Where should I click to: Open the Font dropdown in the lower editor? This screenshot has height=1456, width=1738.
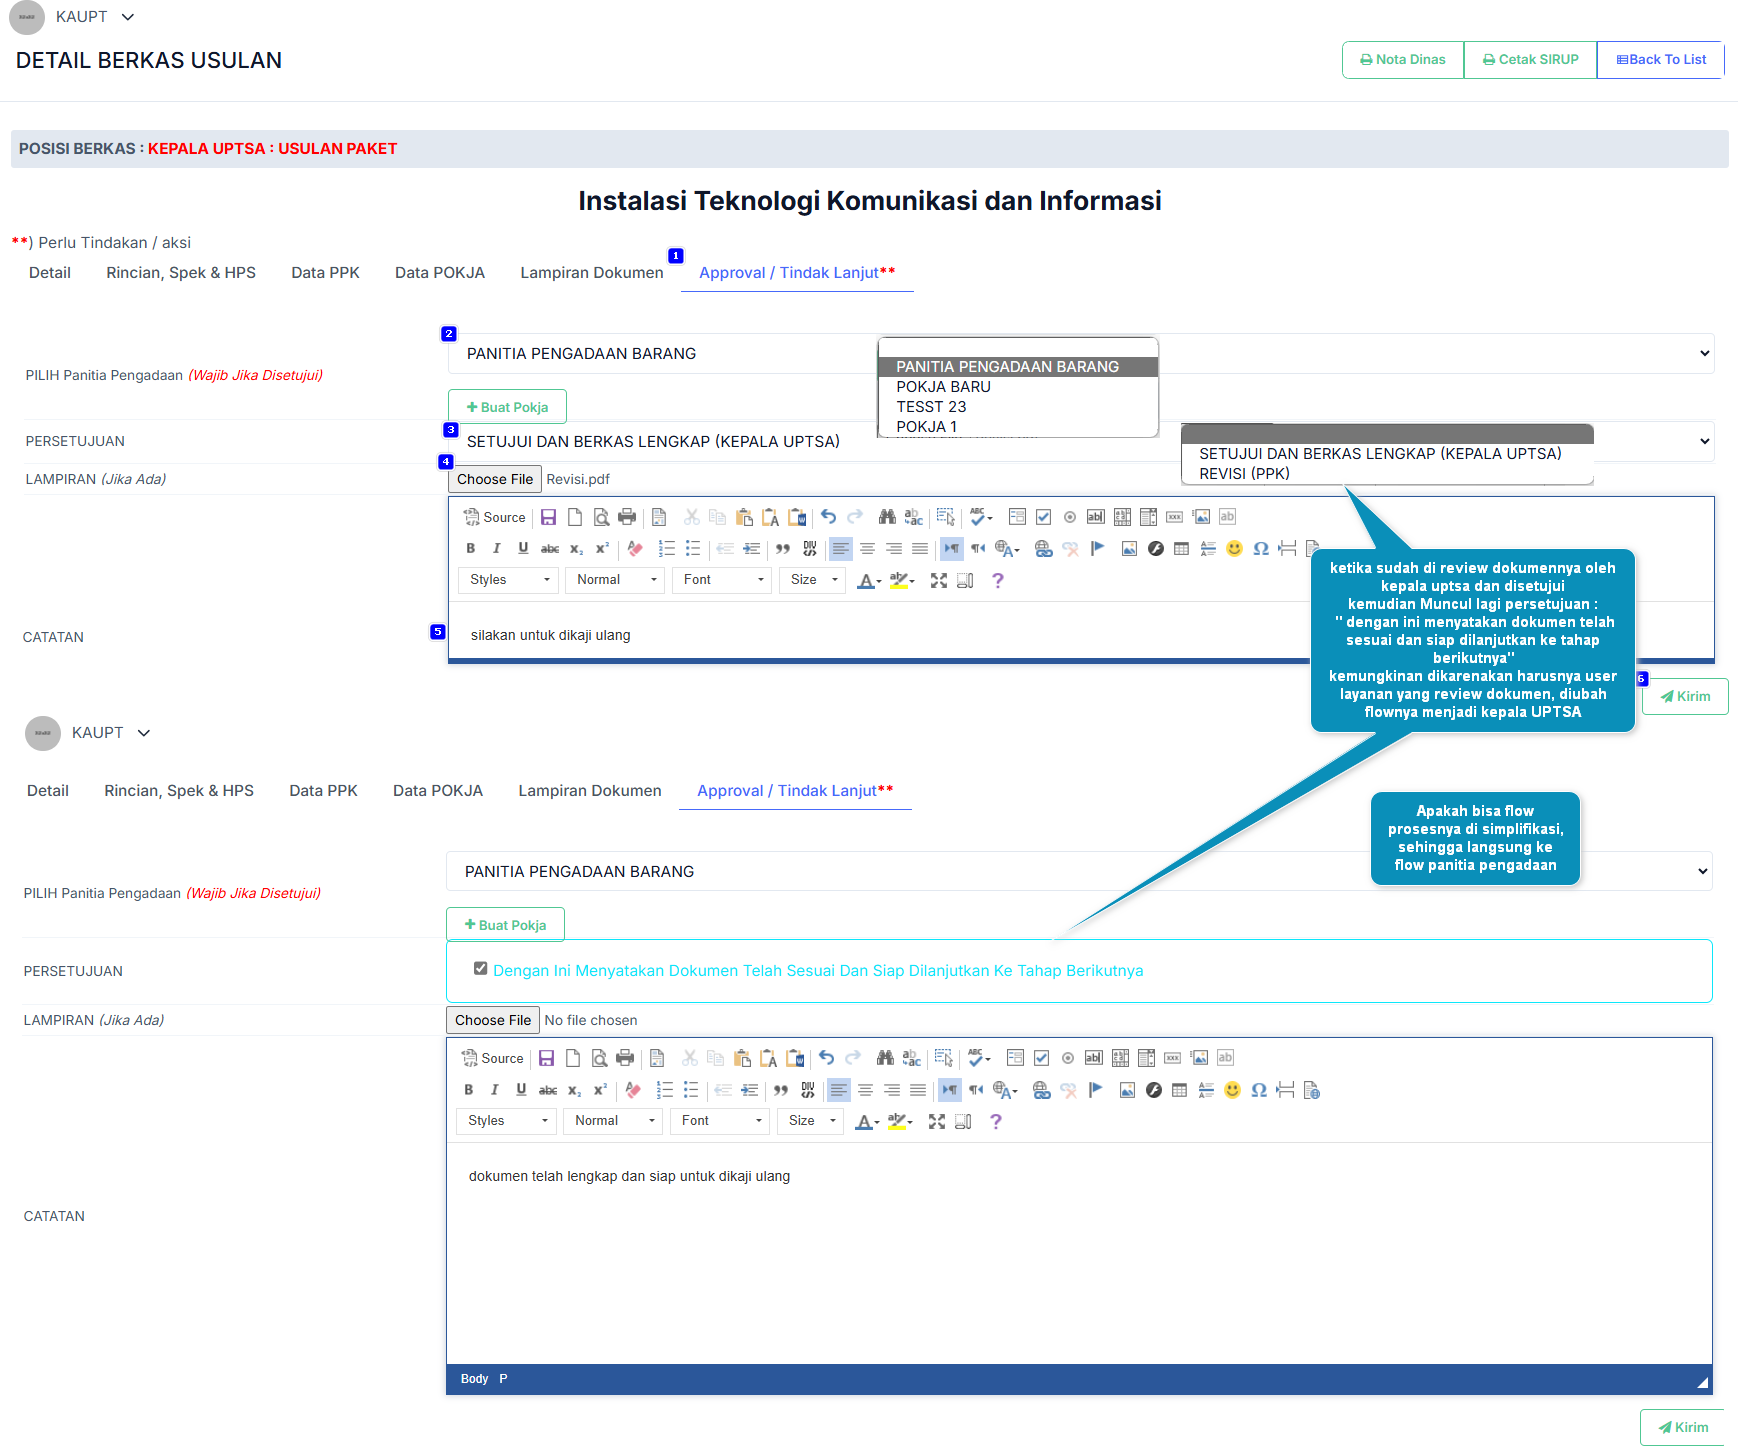pos(720,1121)
